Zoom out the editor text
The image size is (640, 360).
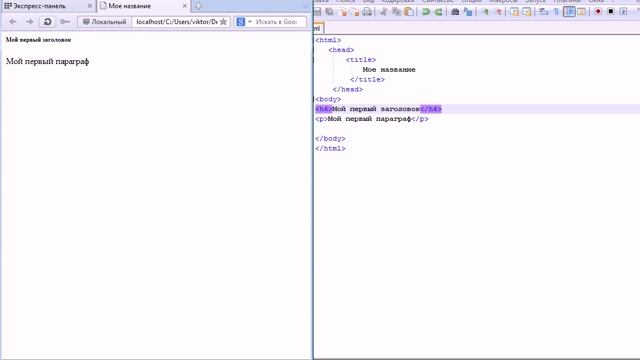pos(498,12)
